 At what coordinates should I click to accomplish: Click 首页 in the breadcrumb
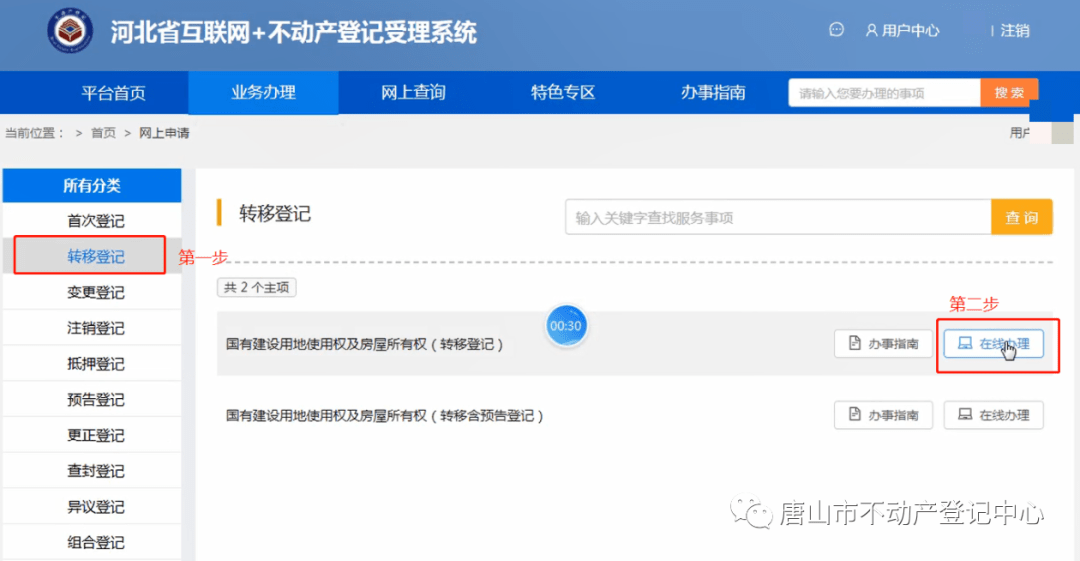(103, 133)
